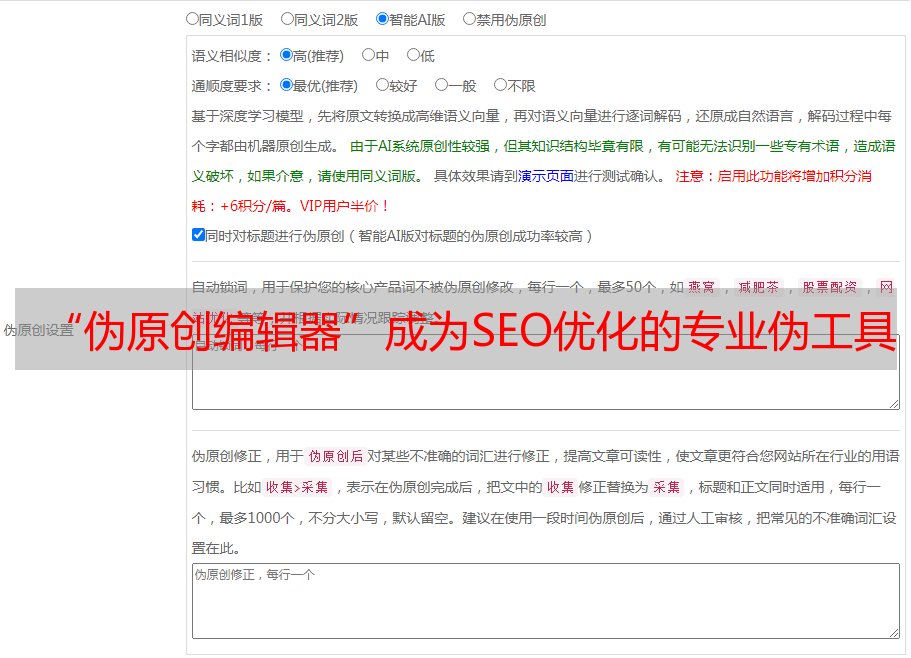Select the 同义词1版 radio option

tap(192, 19)
